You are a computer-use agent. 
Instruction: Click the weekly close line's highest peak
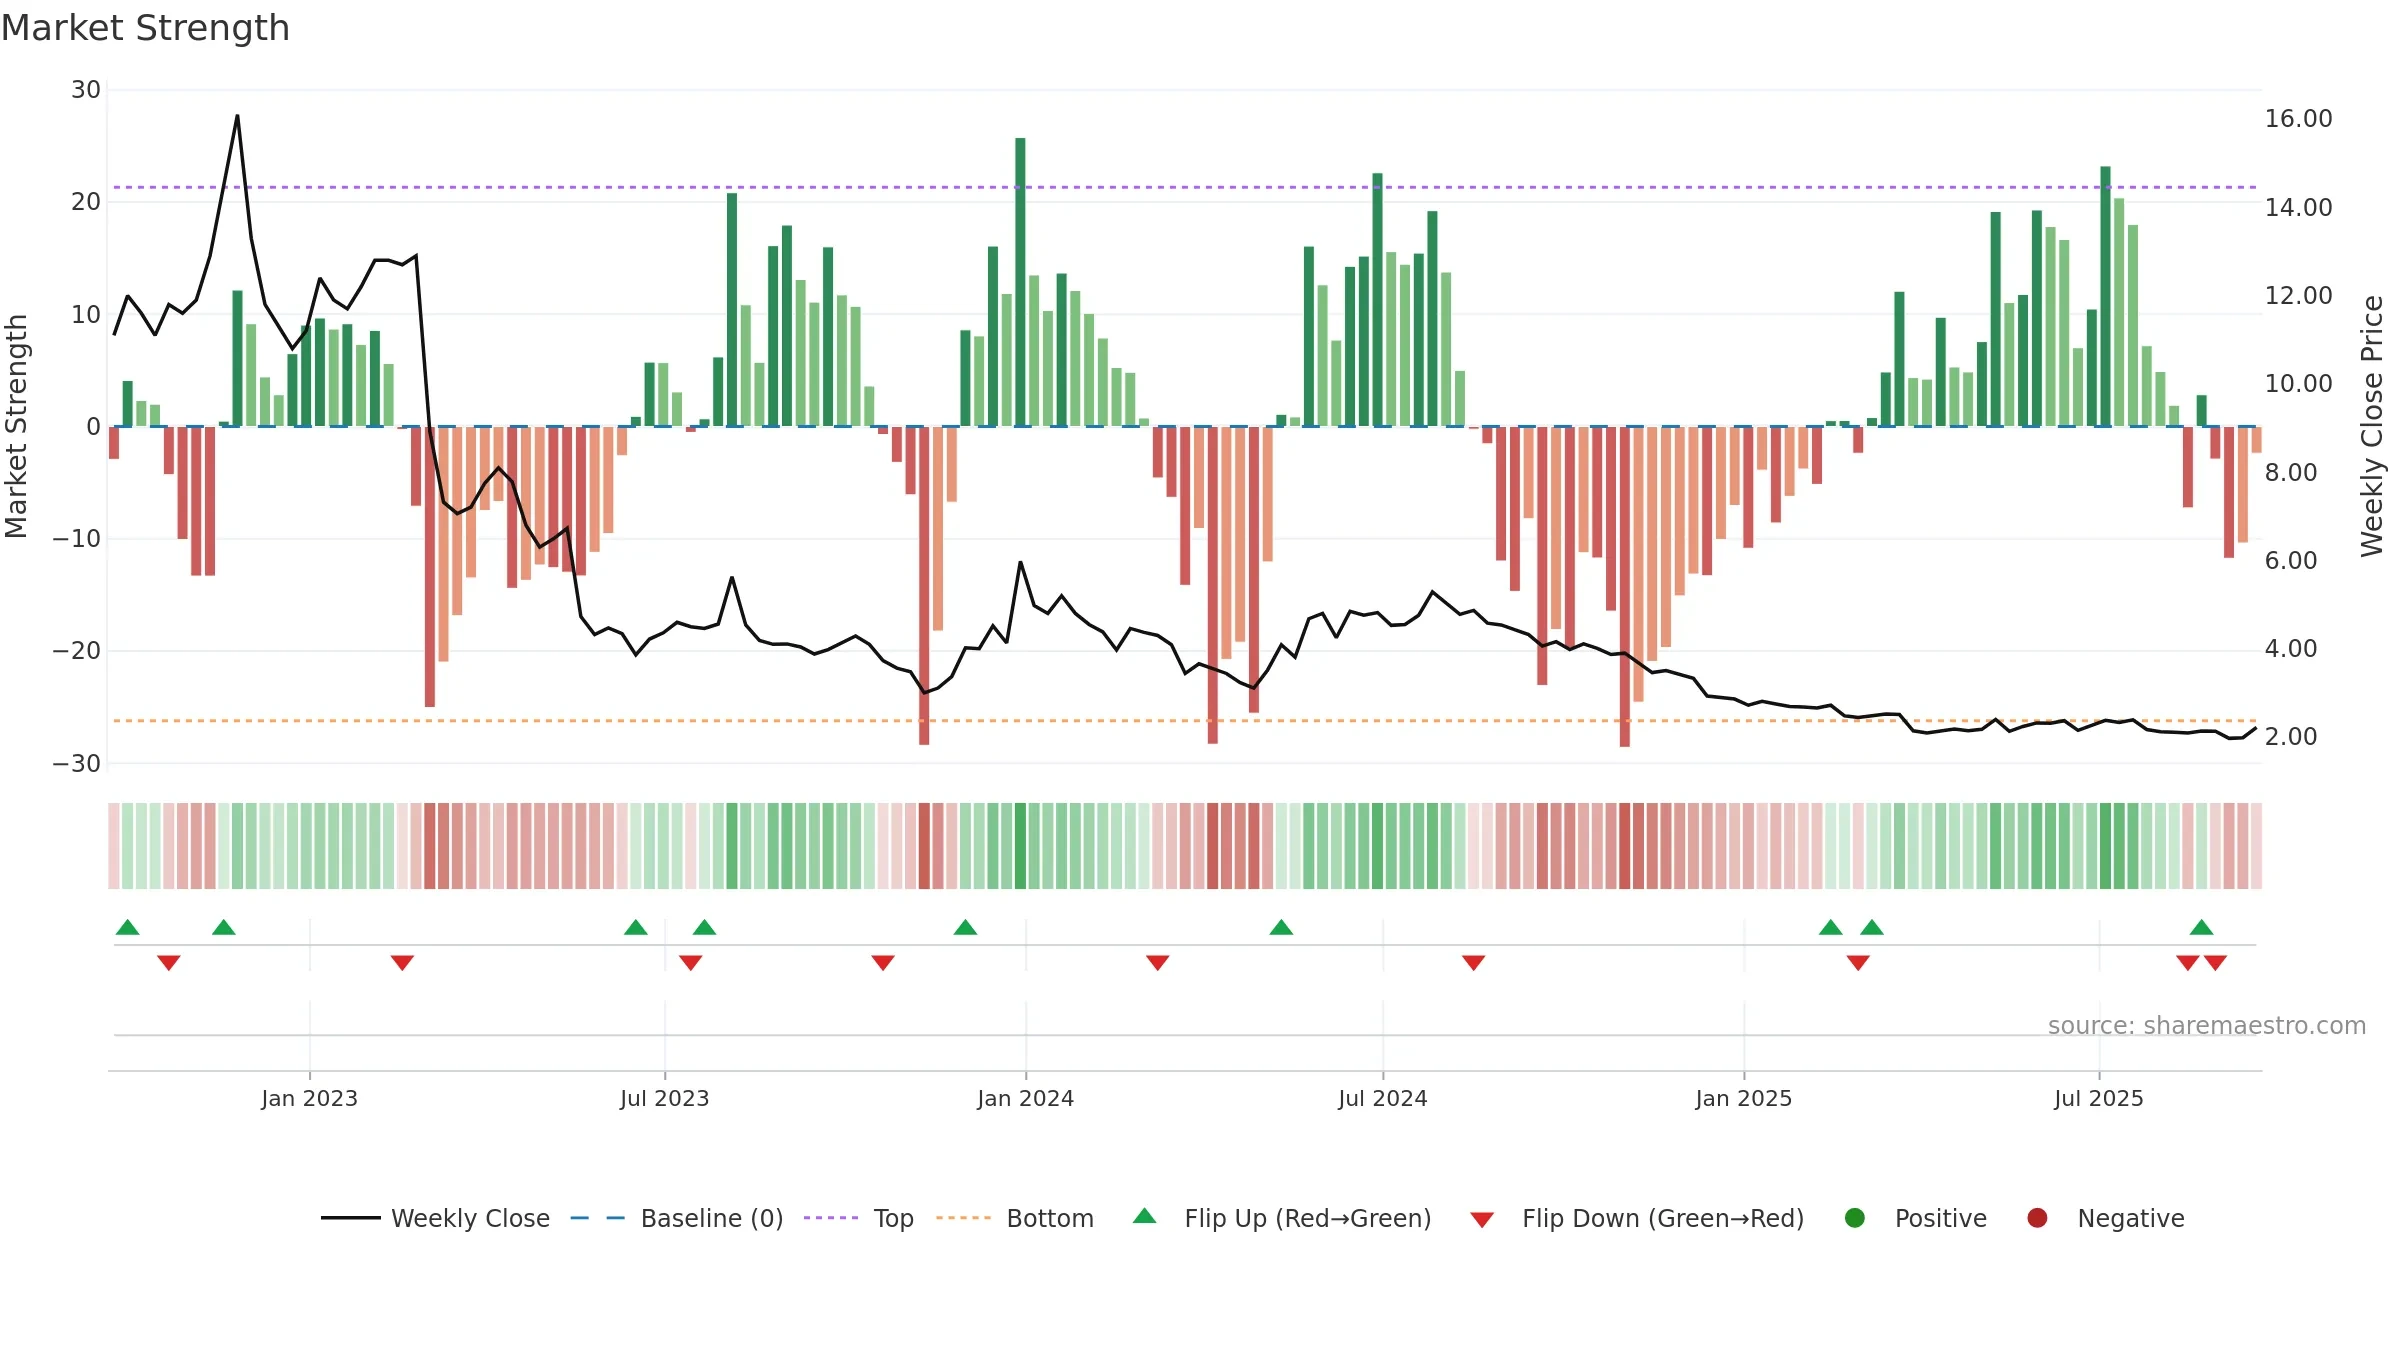(x=237, y=116)
